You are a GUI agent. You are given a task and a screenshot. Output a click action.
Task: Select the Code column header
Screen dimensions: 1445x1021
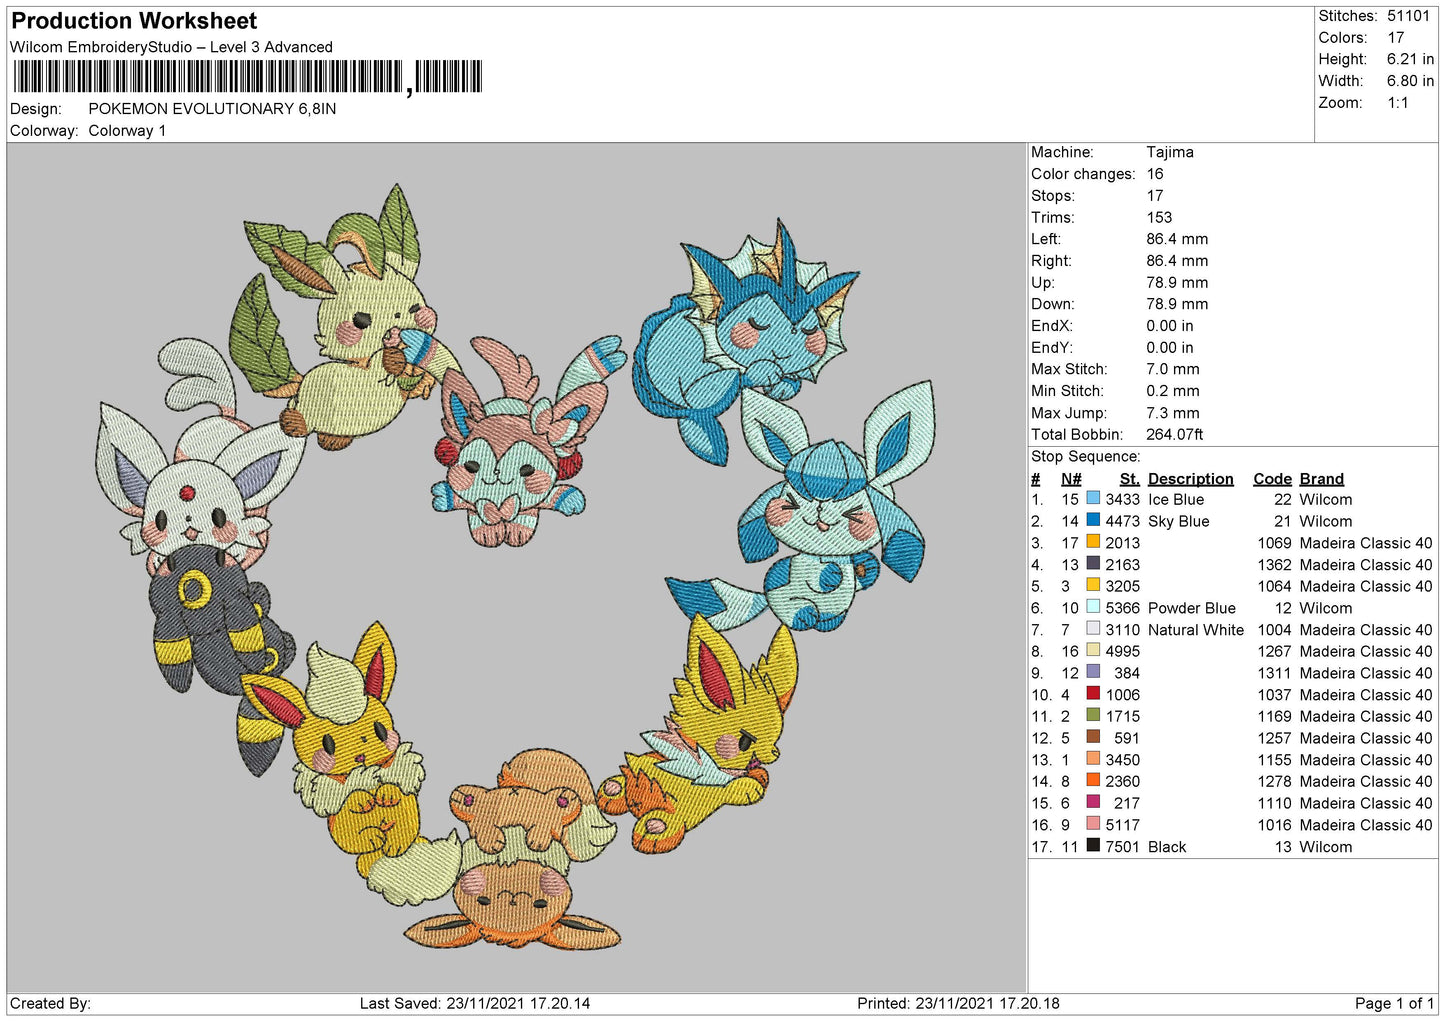point(1272,479)
